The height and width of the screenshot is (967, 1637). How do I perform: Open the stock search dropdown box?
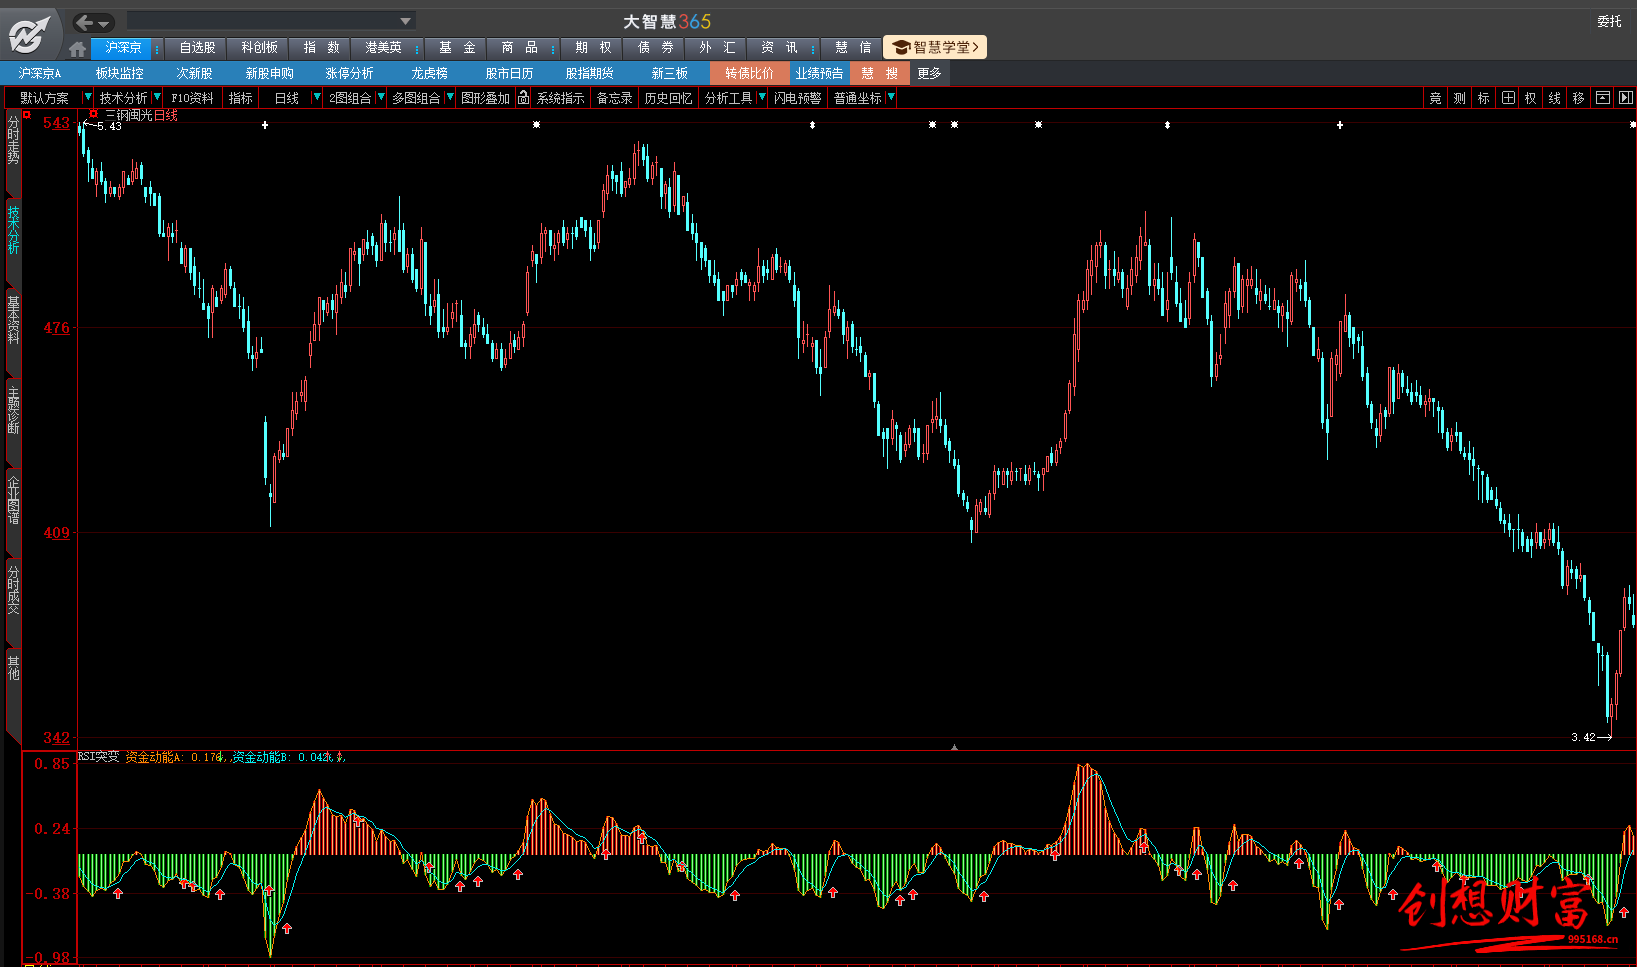click(271, 21)
